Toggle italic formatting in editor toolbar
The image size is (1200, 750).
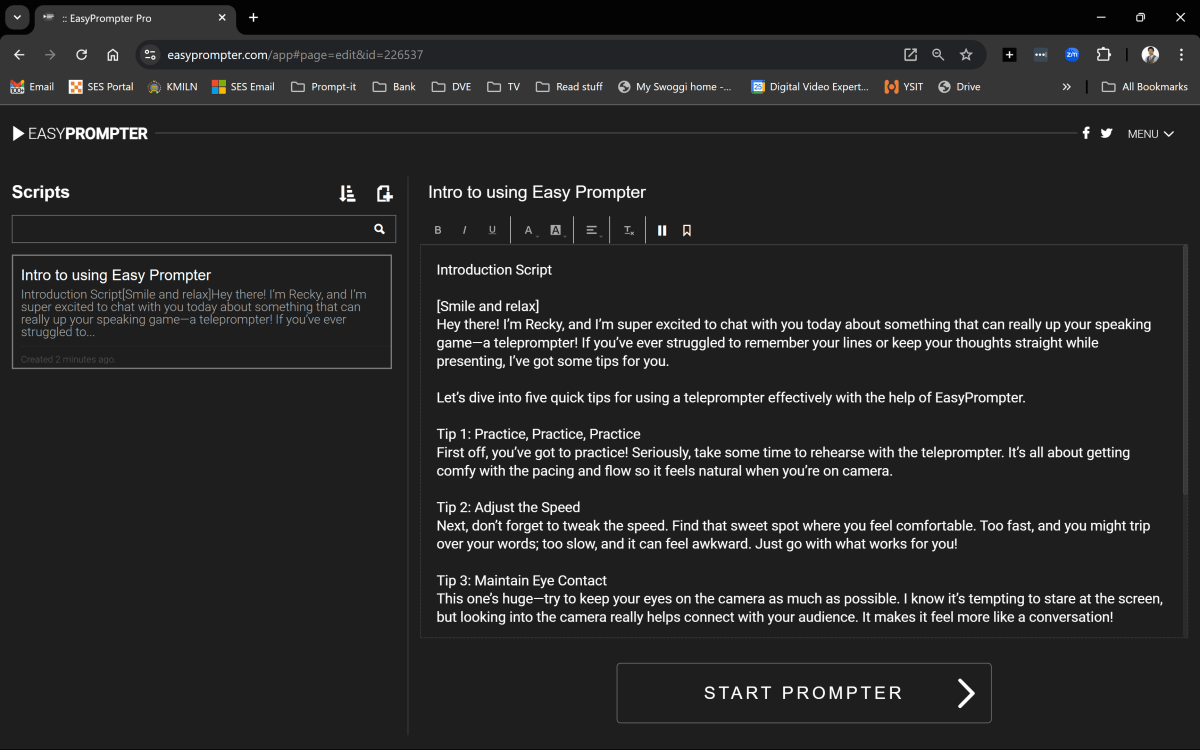tap(464, 230)
